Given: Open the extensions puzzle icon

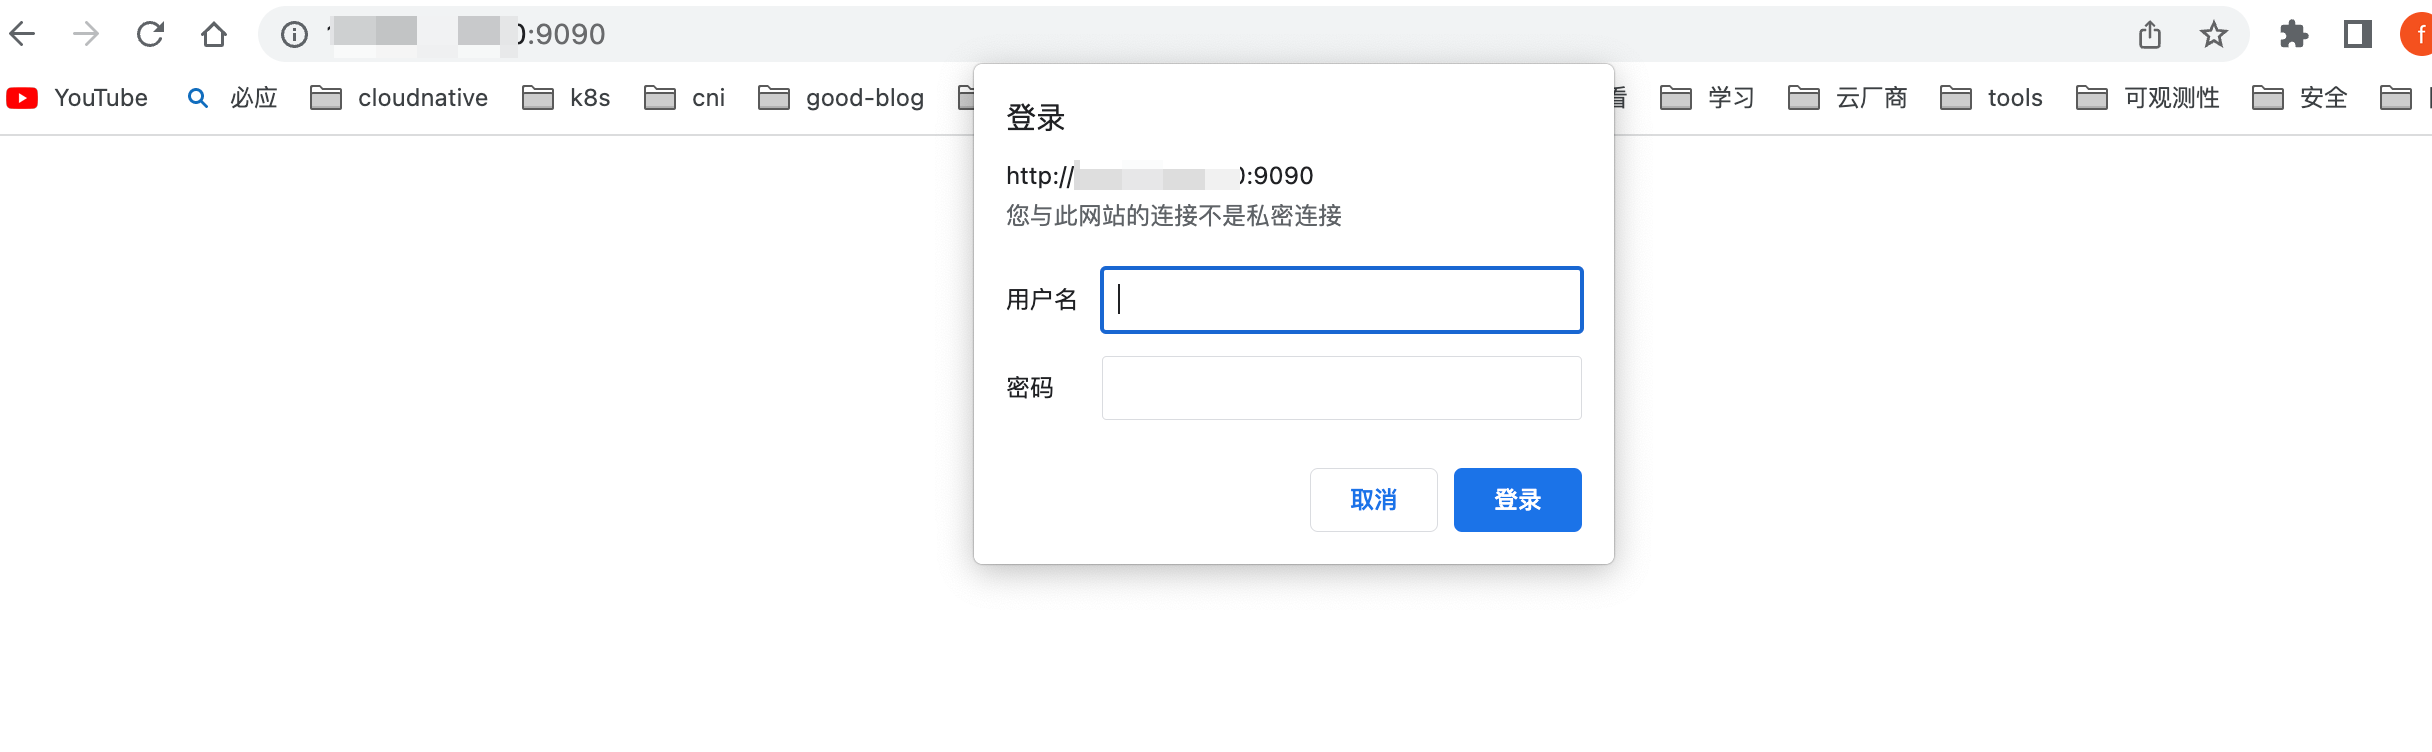Looking at the screenshot, I should pyautogui.click(x=2294, y=35).
